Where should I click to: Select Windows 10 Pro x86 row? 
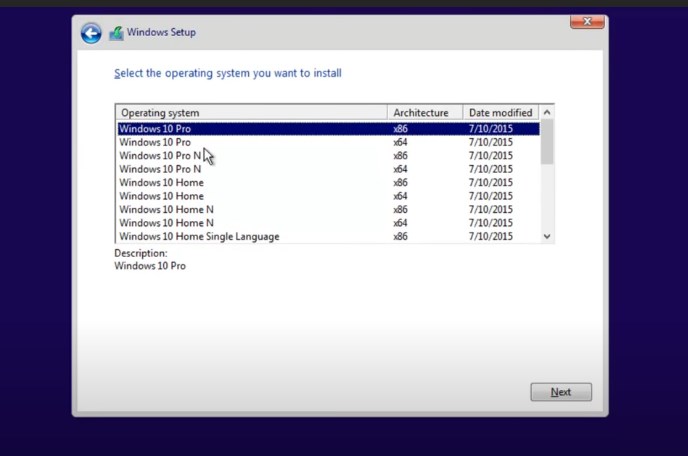tap(329, 129)
